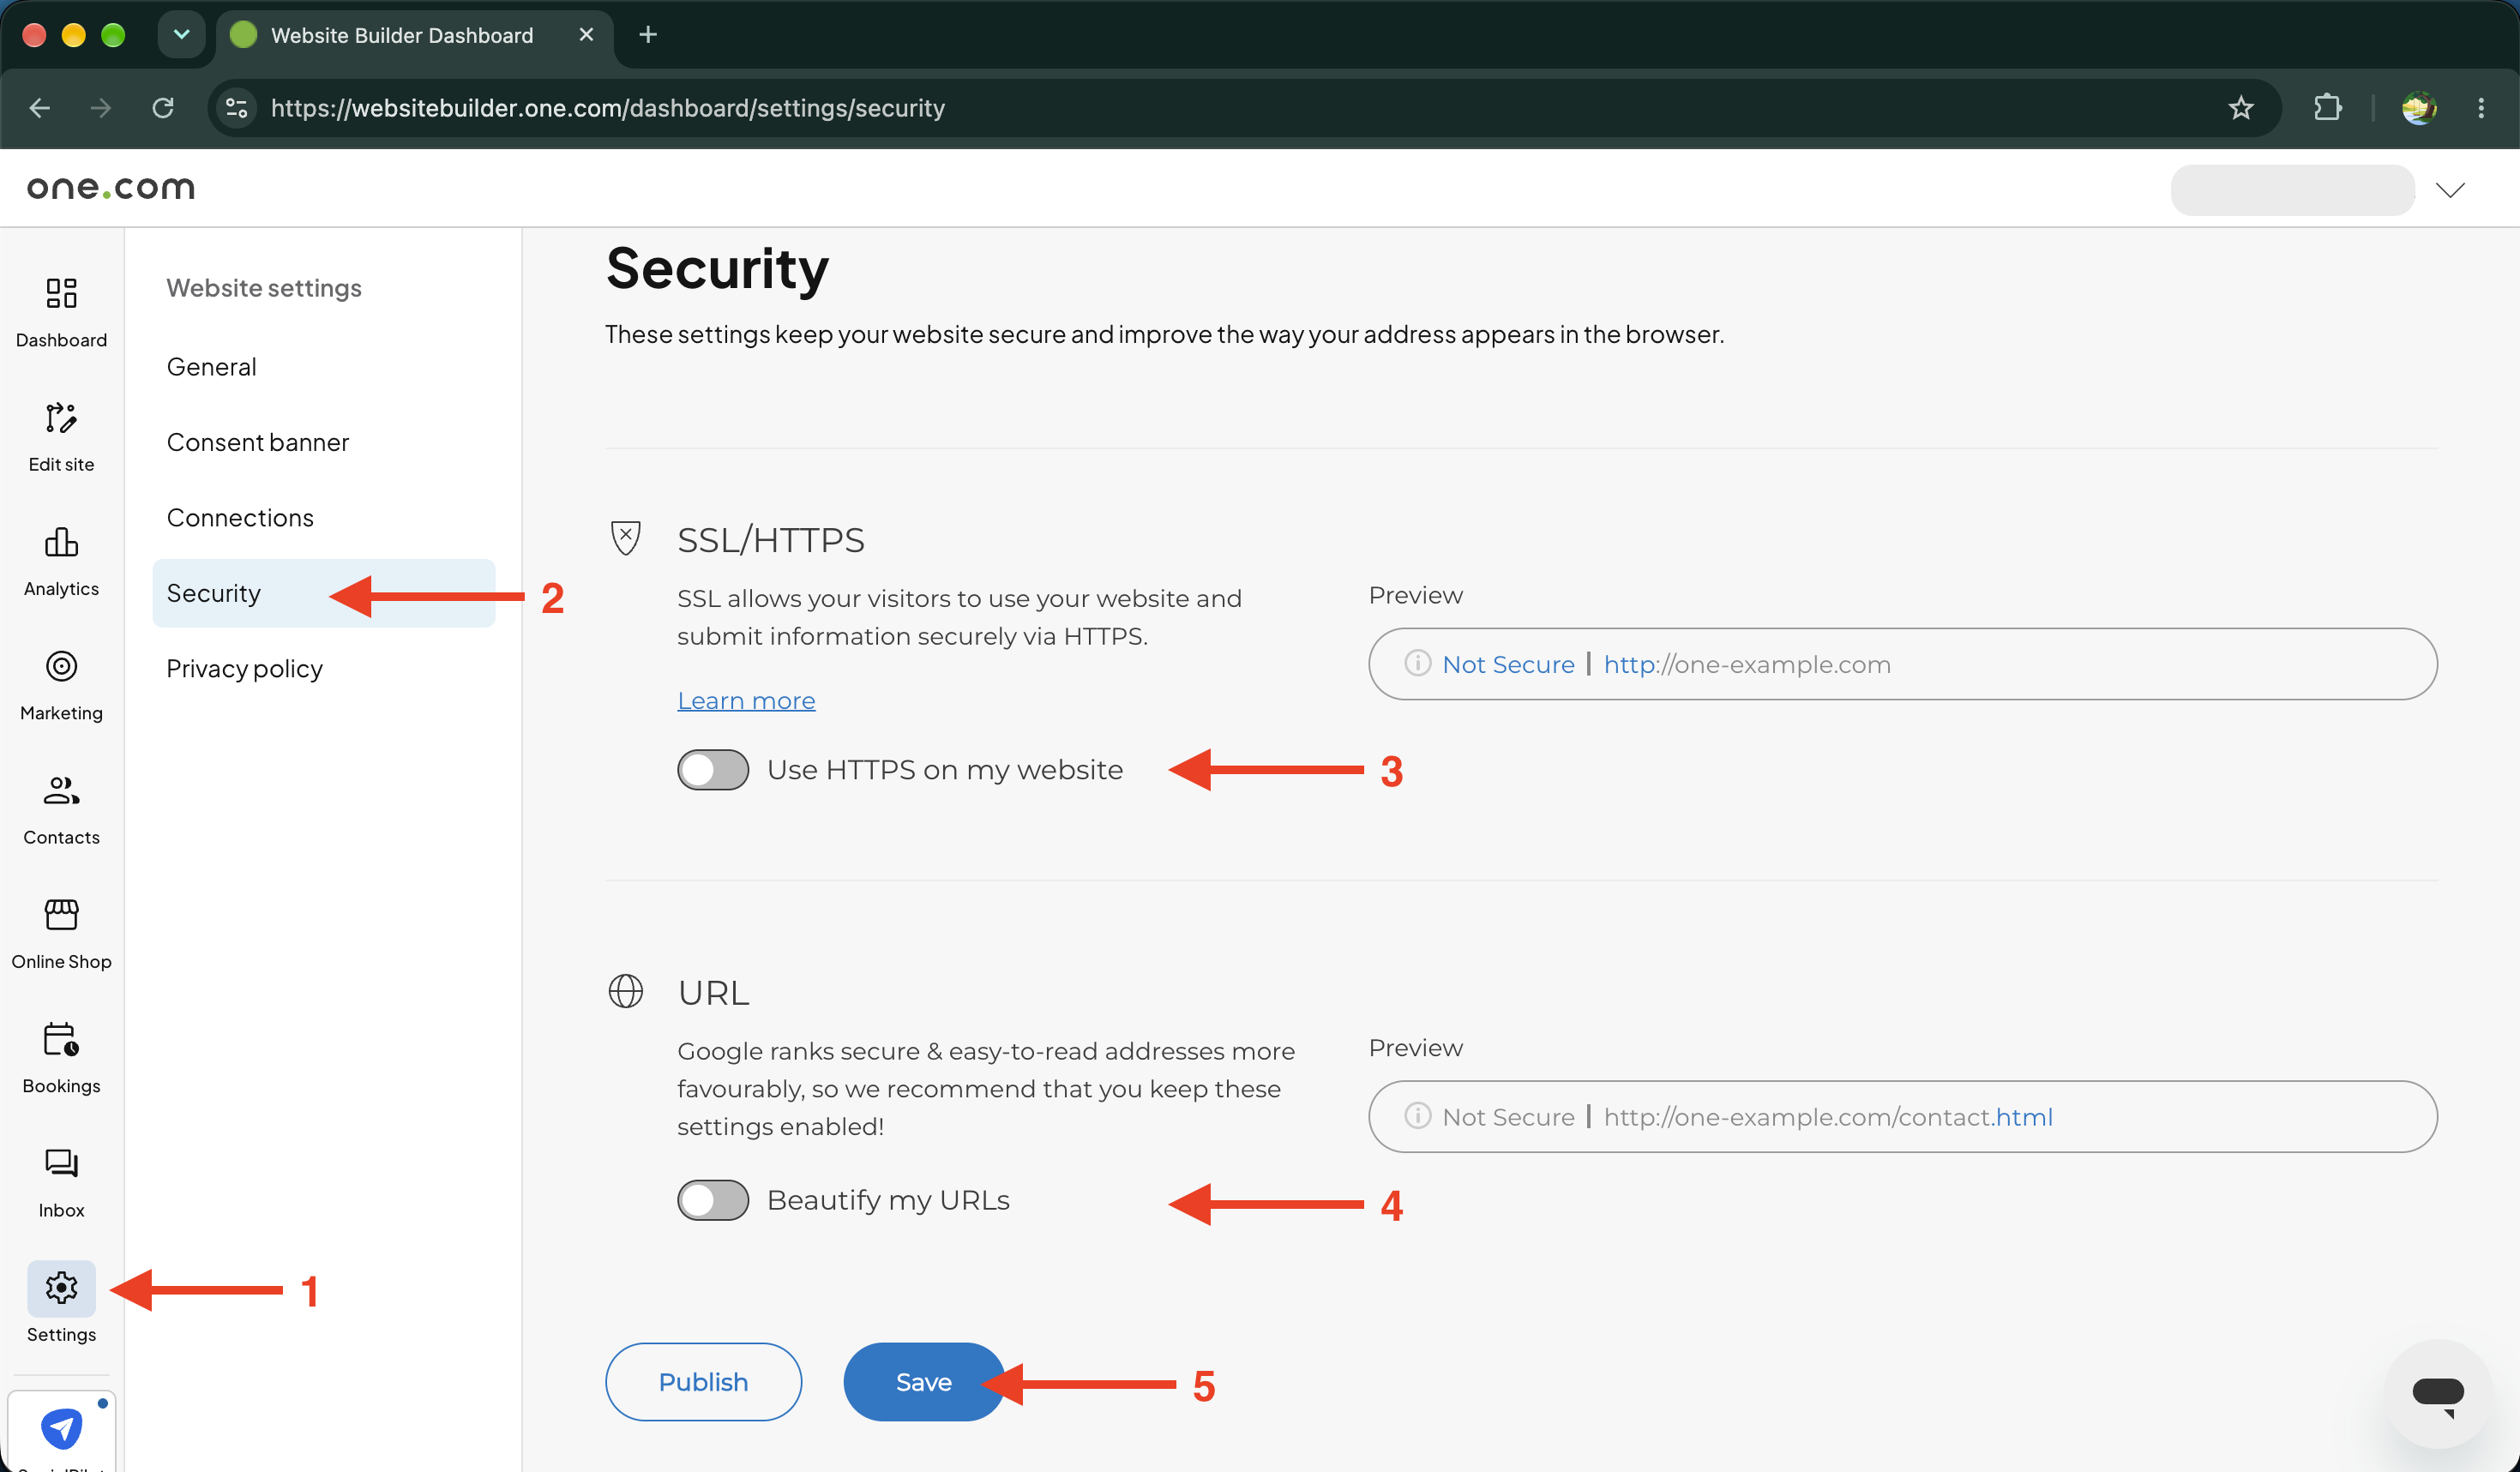This screenshot has width=2520, height=1472.
Task: Open the paper plane icon in sidebar
Action: (x=61, y=1428)
